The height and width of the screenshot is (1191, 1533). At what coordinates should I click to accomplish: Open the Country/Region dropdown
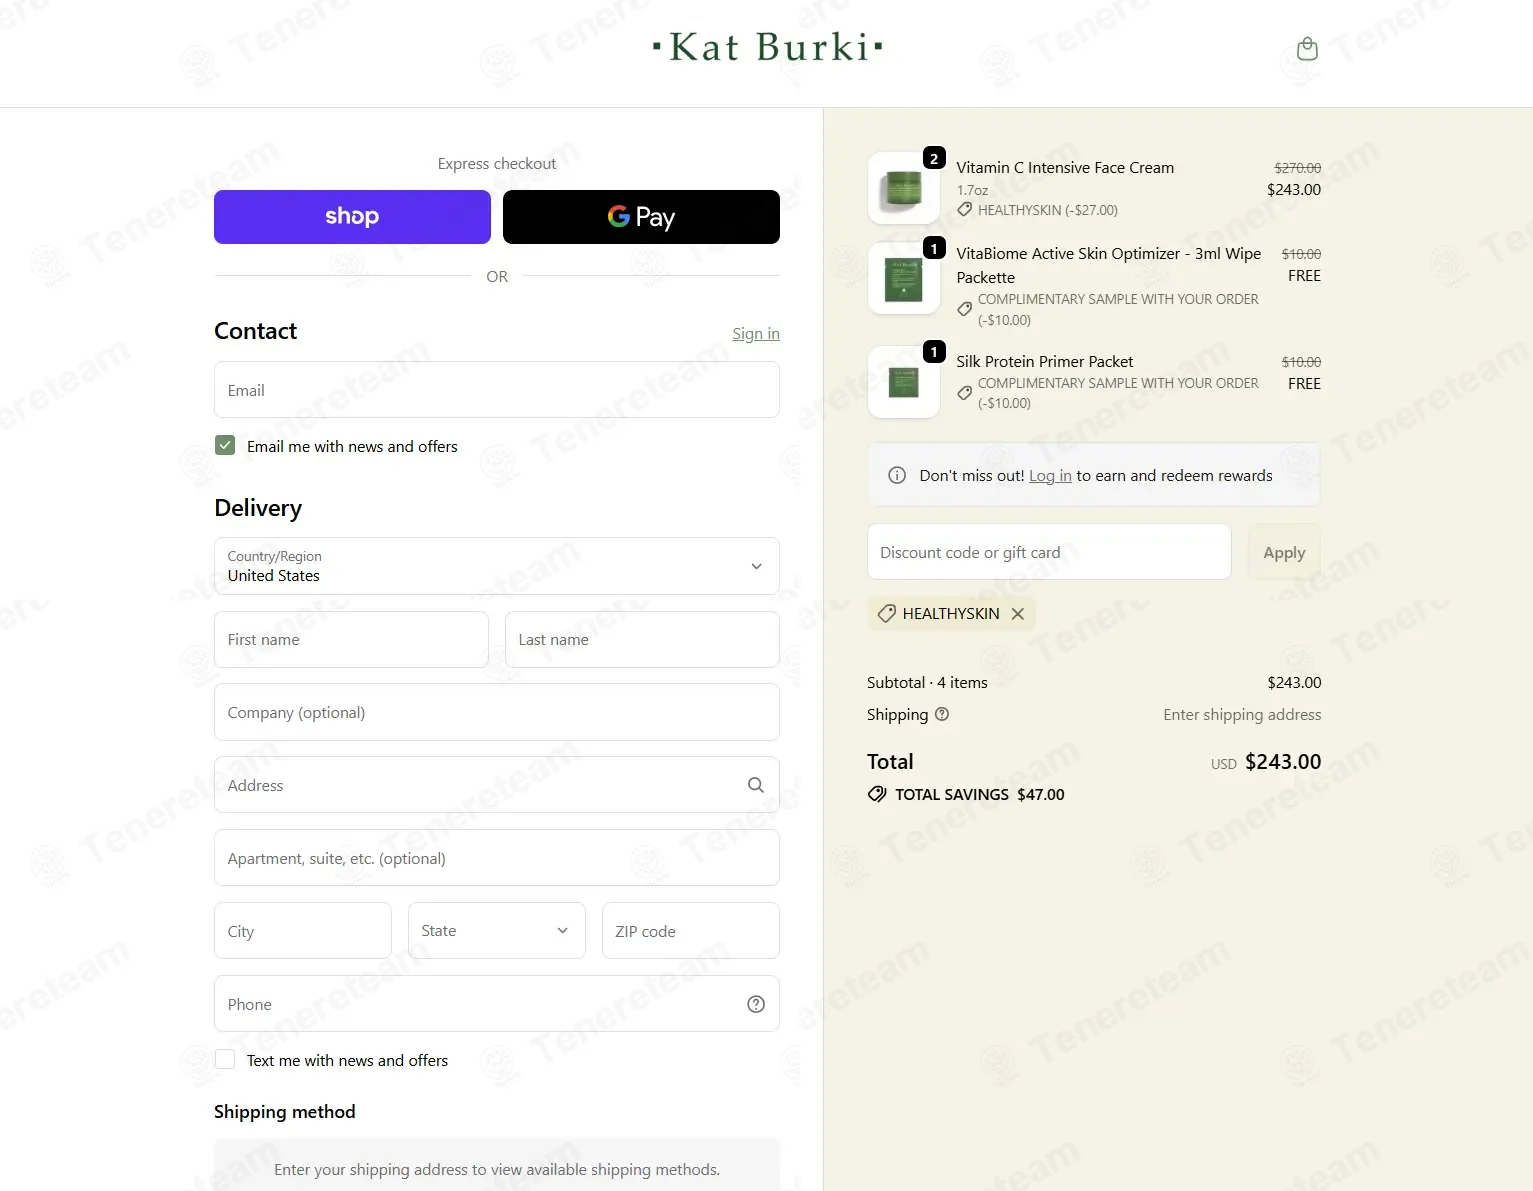497,566
